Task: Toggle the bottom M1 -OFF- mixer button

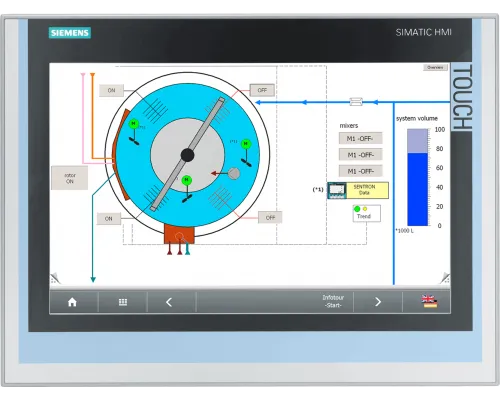Action: [x=360, y=171]
